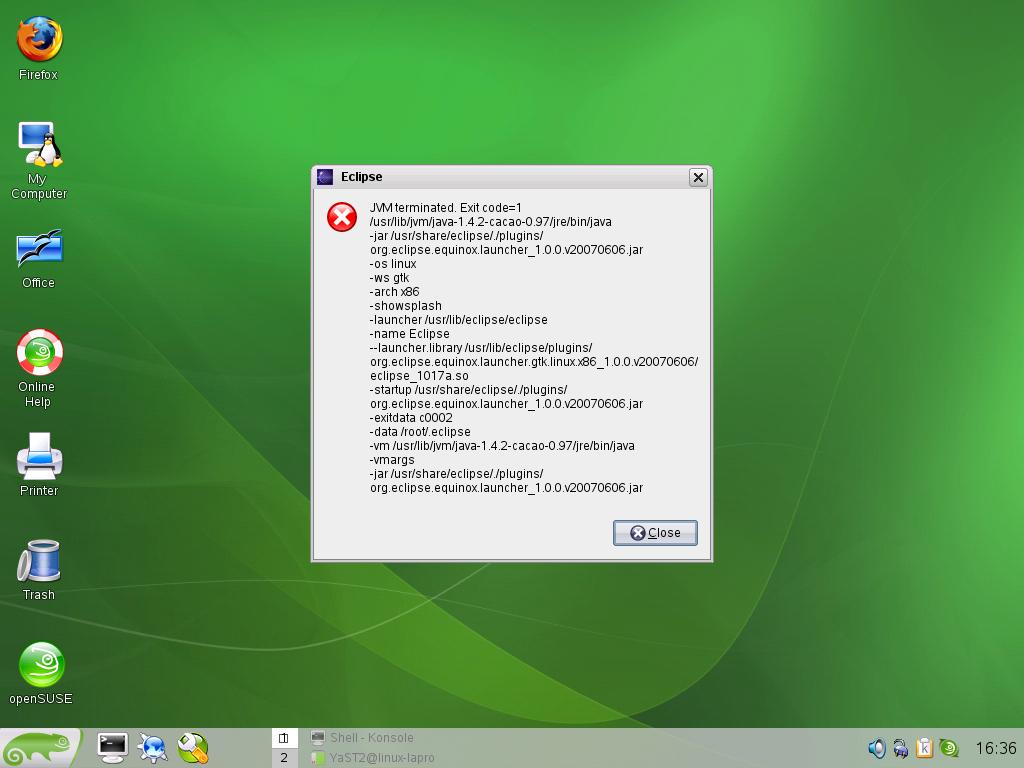This screenshot has height=768, width=1024.
Task: Open the Klipper clipboard tray icon
Action: click(x=924, y=748)
